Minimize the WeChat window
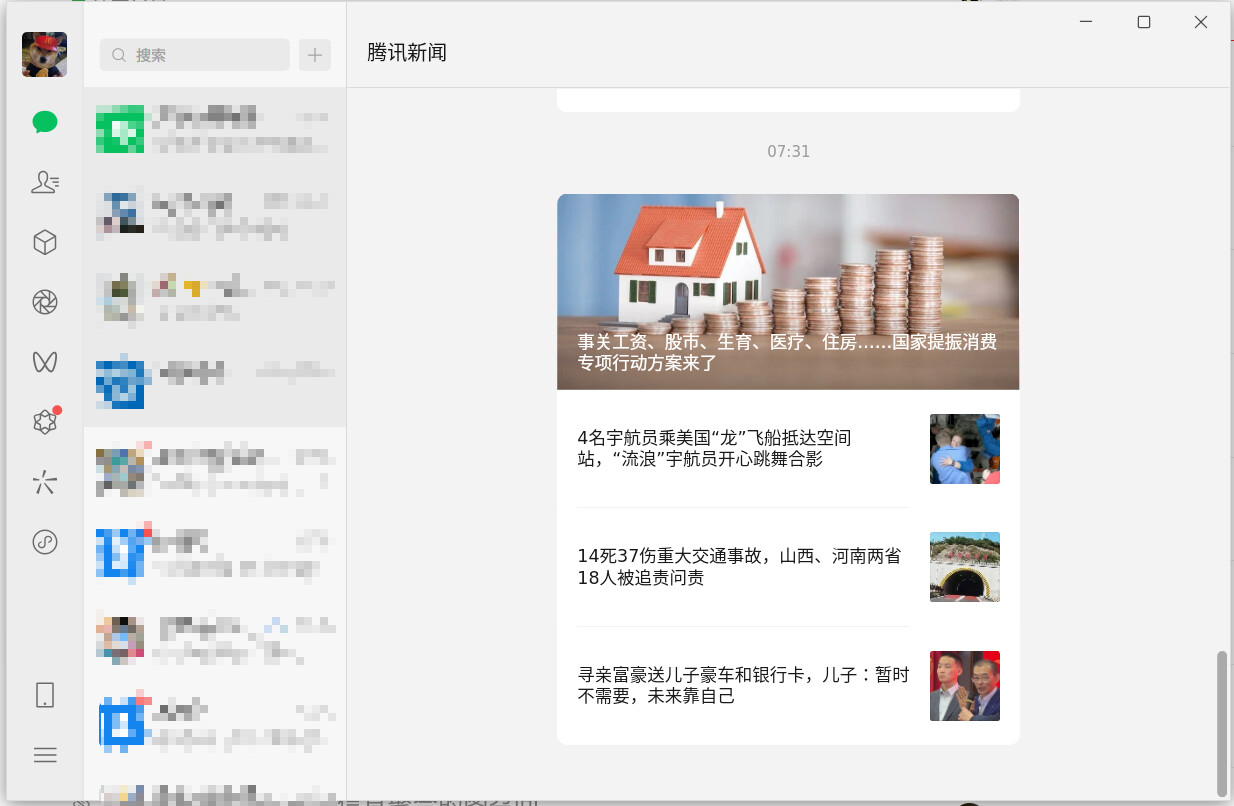The image size is (1234, 806). point(1087,22)
